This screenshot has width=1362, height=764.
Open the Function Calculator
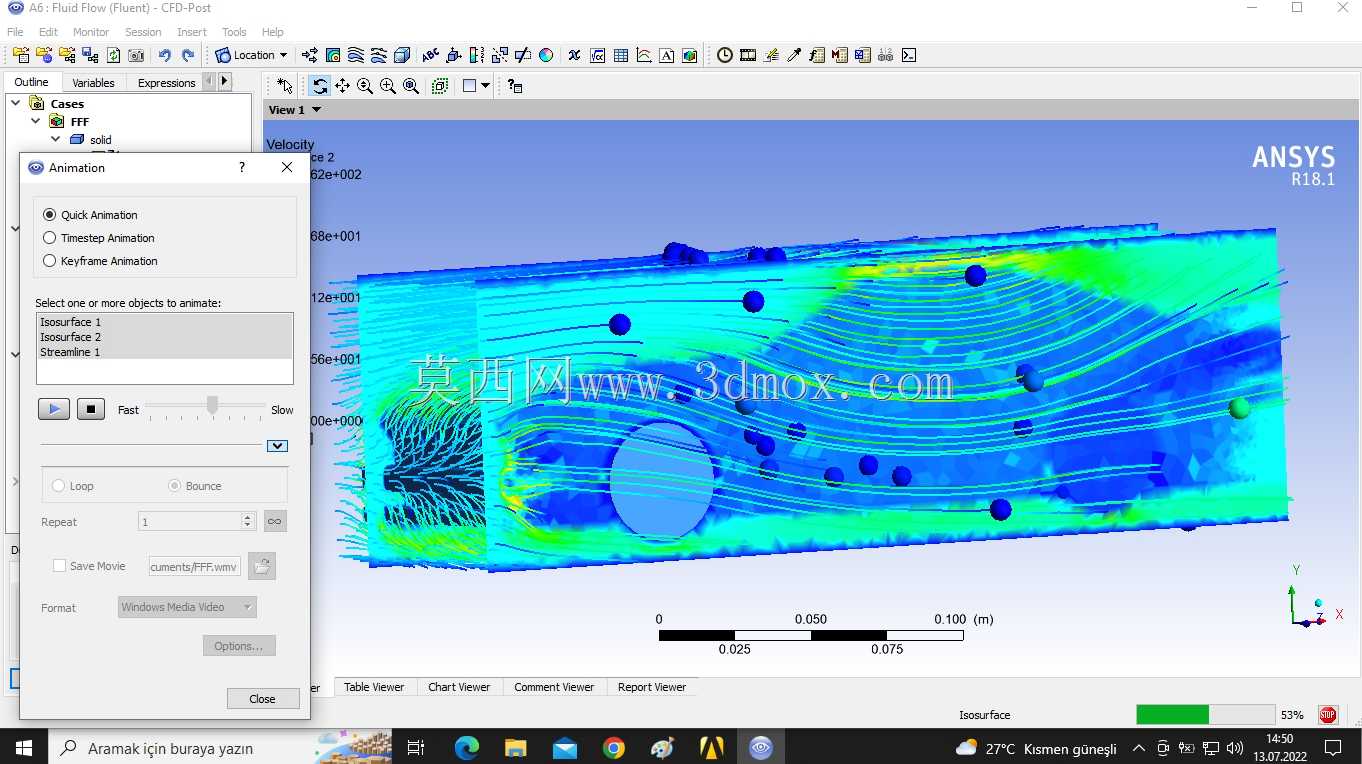(x=817, y=55)
